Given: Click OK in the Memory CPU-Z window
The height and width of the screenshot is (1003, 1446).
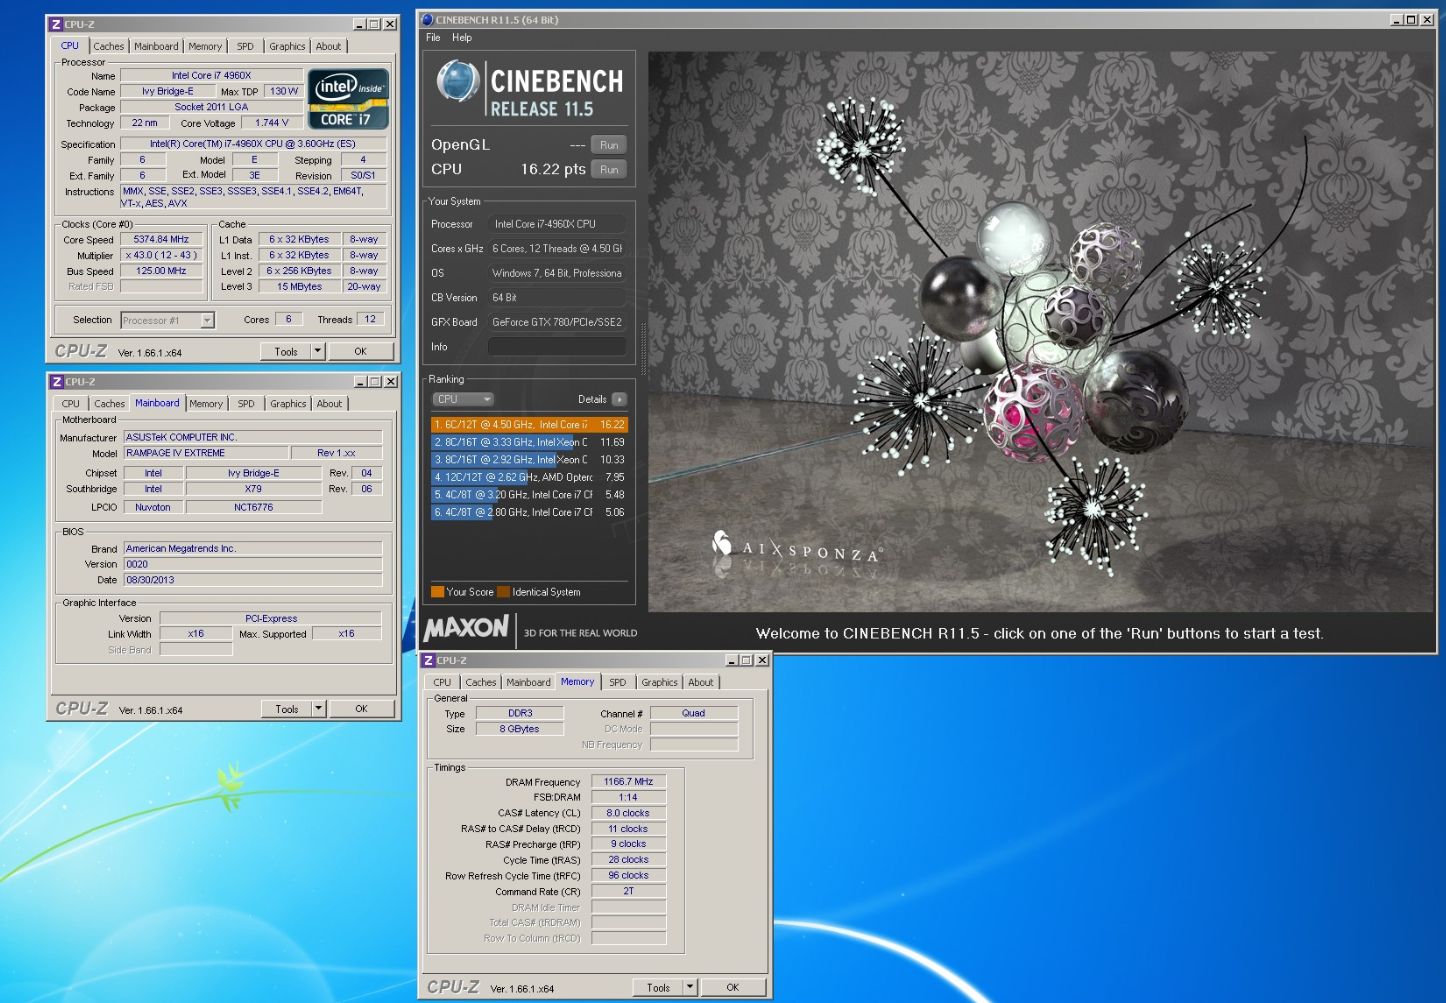Looking at the screenshot, I should coord(732,987).
